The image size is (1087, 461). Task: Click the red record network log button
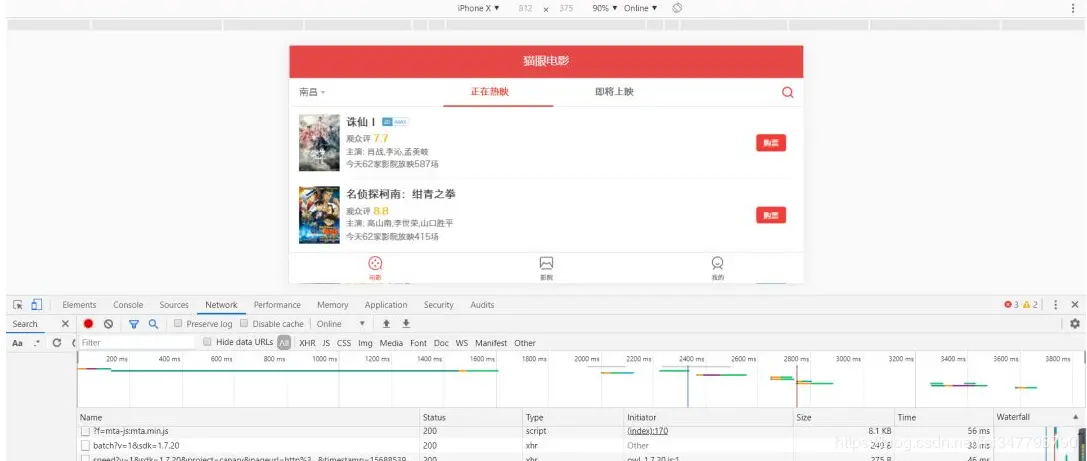click(x=88, y=324)
